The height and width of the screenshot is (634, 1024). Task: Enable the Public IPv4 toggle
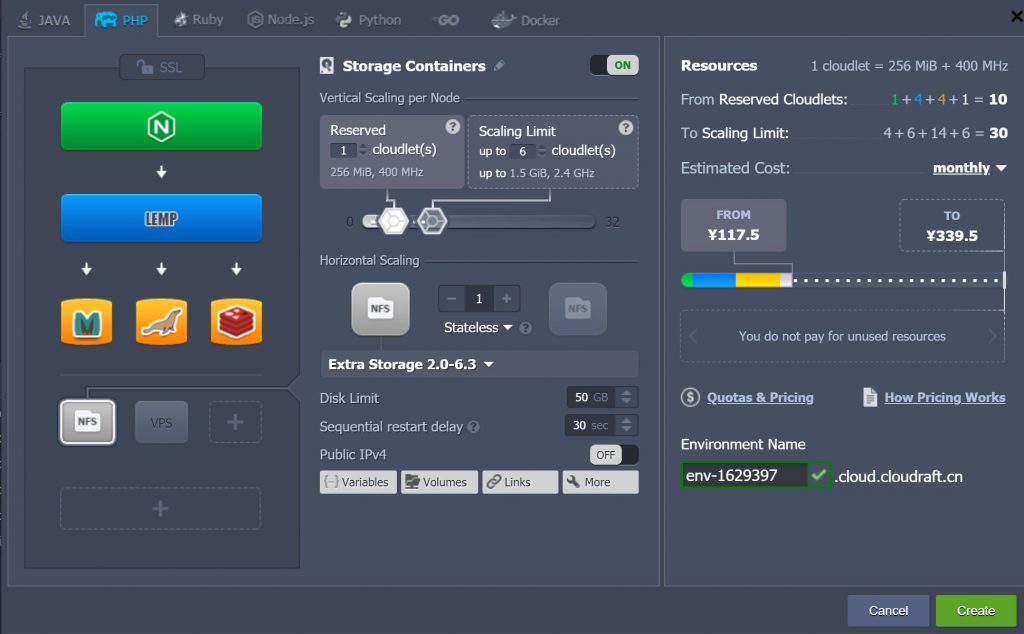[614, 455]
